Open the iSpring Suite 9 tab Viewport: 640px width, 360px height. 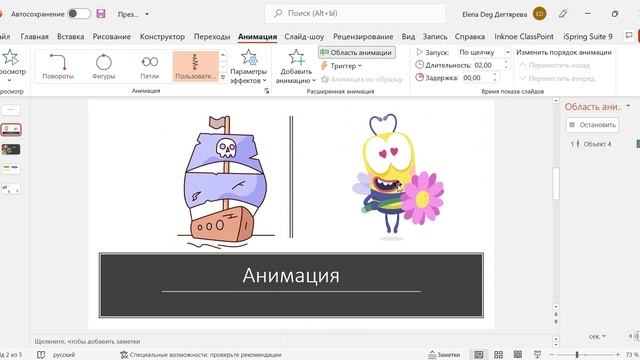point(588,37)
